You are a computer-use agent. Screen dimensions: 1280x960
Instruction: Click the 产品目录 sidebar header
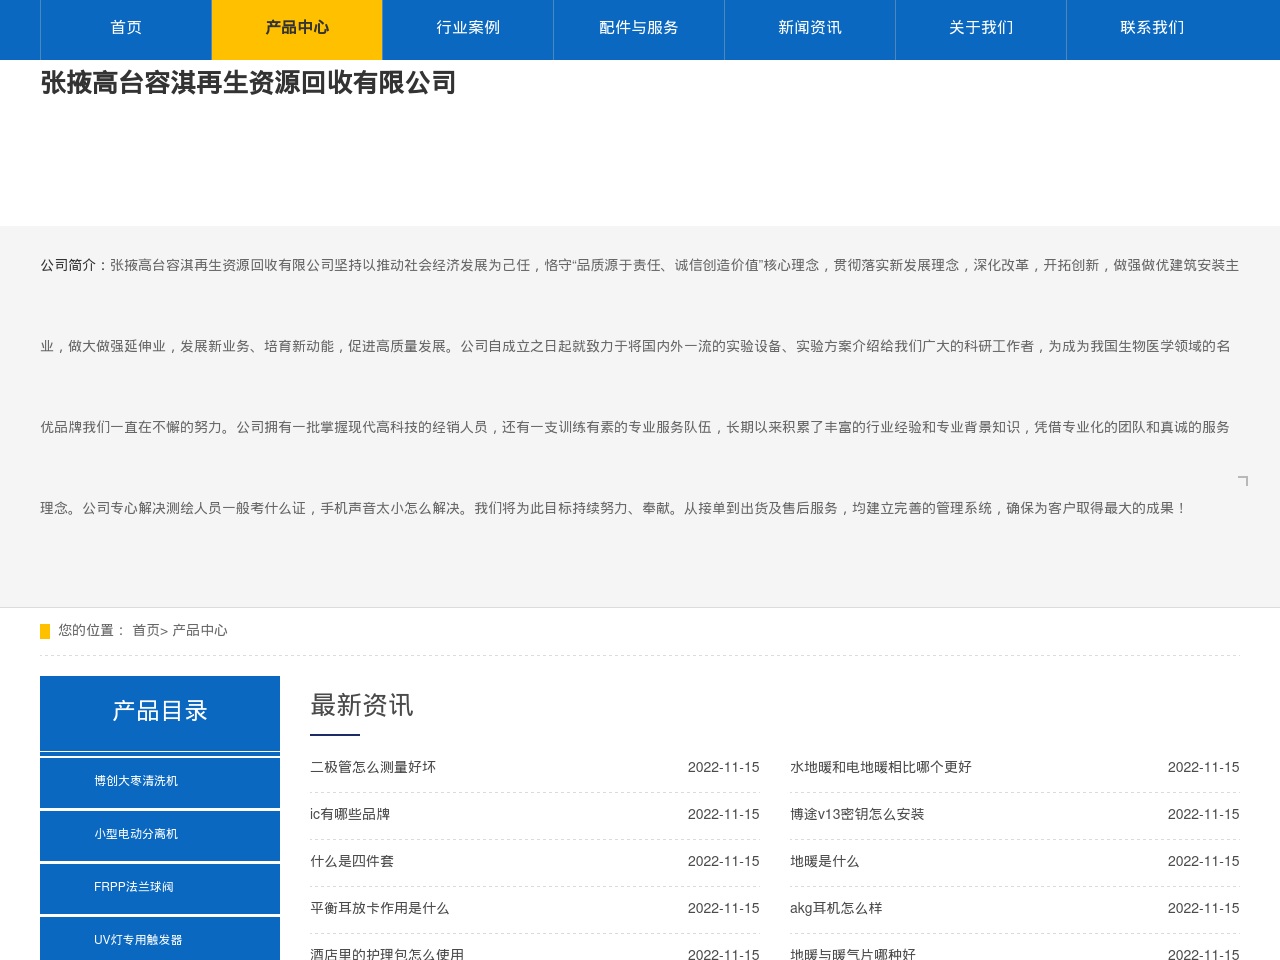[160, 711]
